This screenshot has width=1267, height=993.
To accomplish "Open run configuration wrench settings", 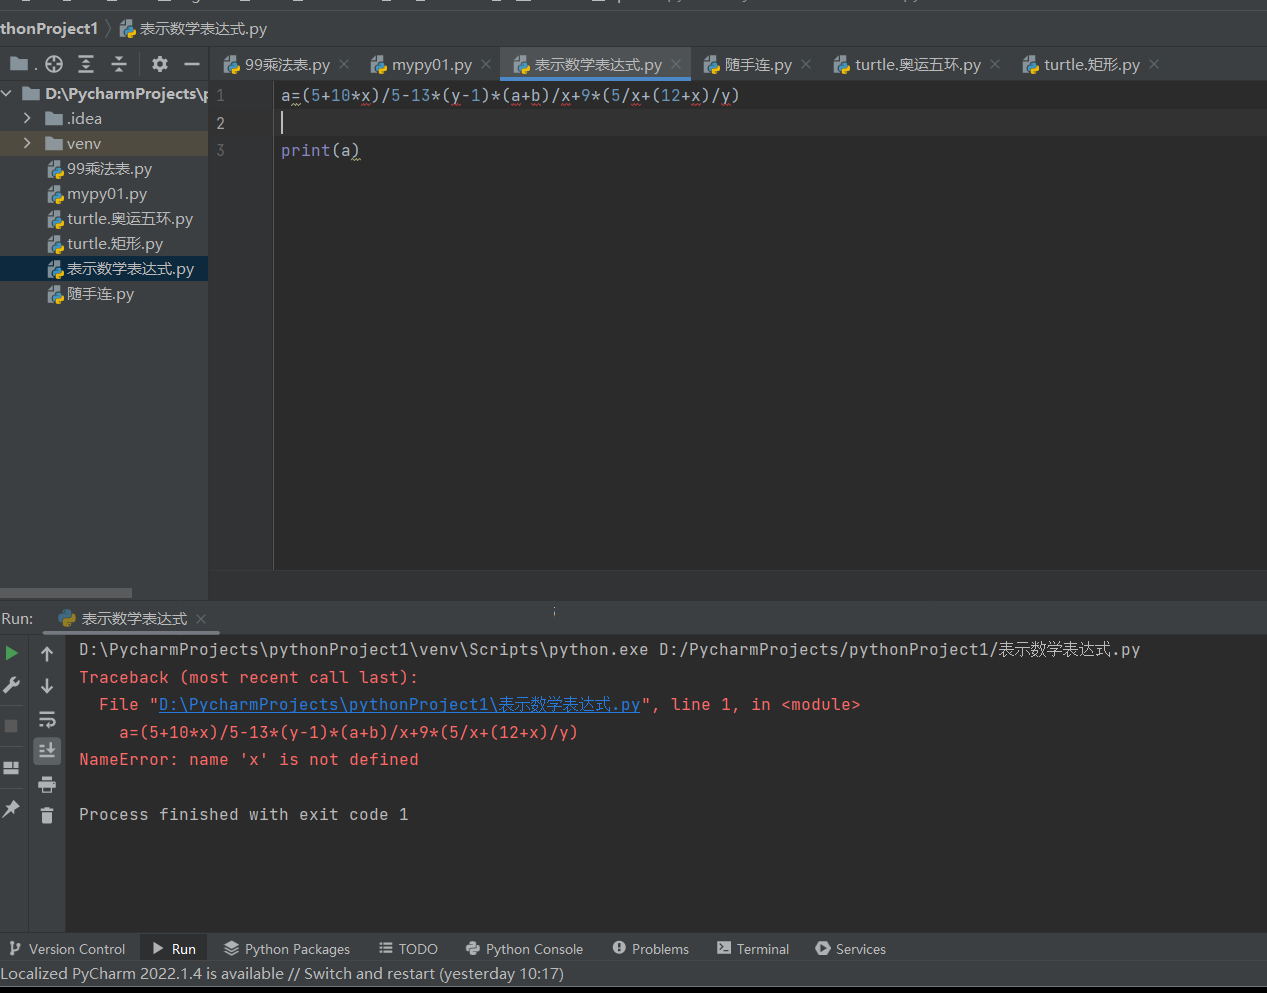I will [x=12, y=685].
